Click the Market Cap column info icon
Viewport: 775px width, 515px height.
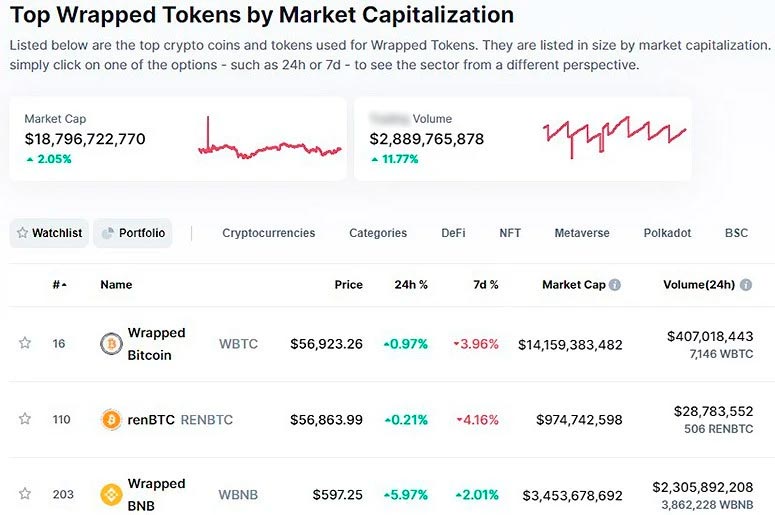[x=615, y=285]
